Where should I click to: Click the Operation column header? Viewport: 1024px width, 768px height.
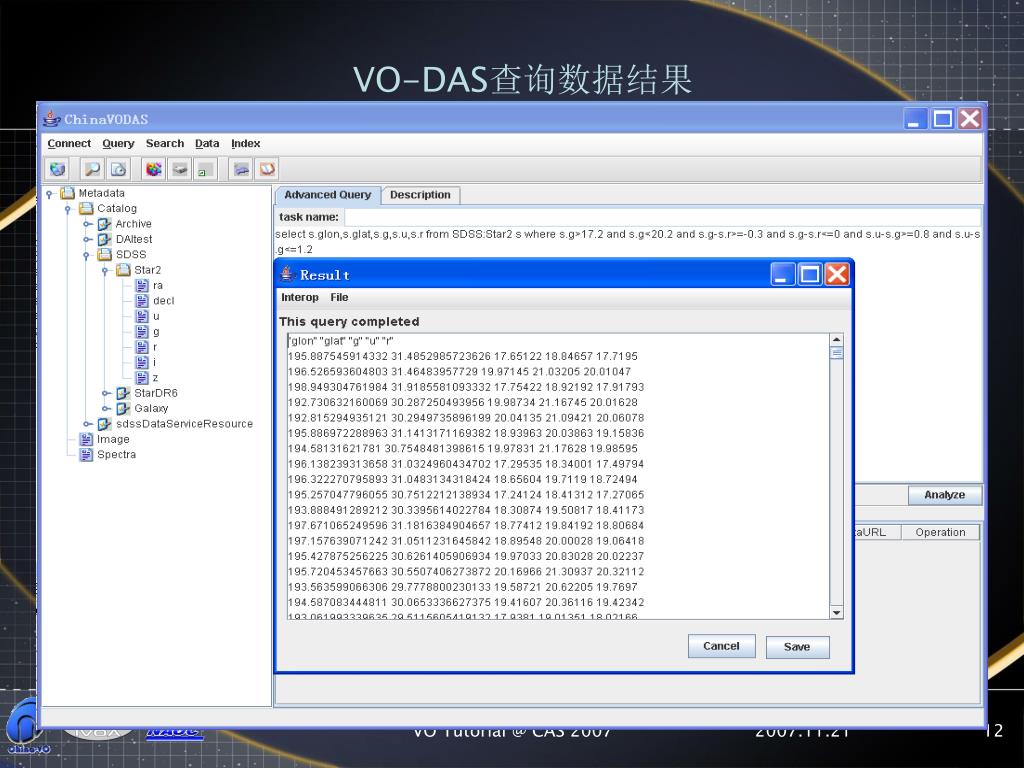[940, 532]
